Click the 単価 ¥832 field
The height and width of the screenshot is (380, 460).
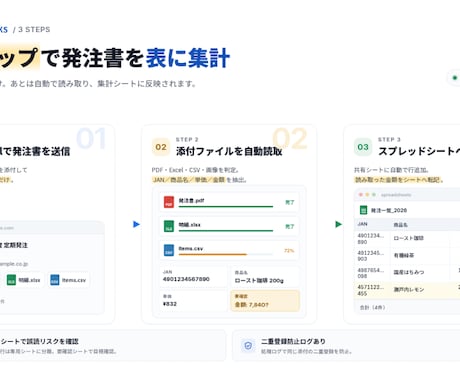tap(193, 301)
